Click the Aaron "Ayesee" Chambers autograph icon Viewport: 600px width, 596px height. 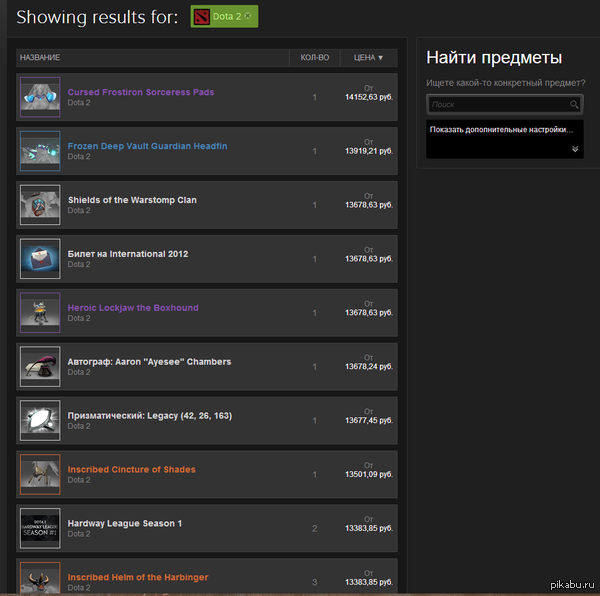tap(40, 367)
